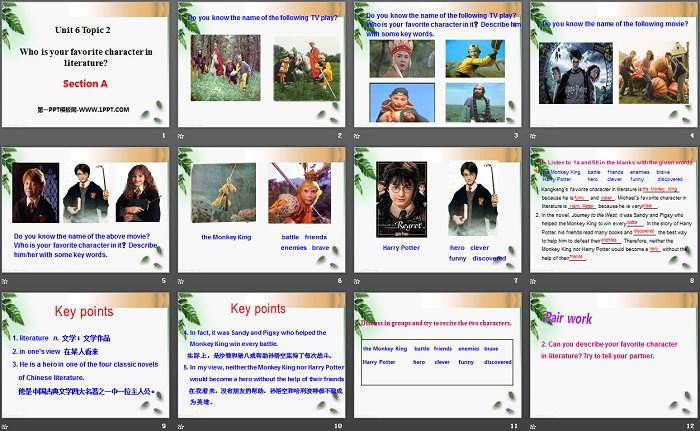Select slide 7 with Harry Potter poster
This screenshot has height=431, width=700.
tap(438, 210)
